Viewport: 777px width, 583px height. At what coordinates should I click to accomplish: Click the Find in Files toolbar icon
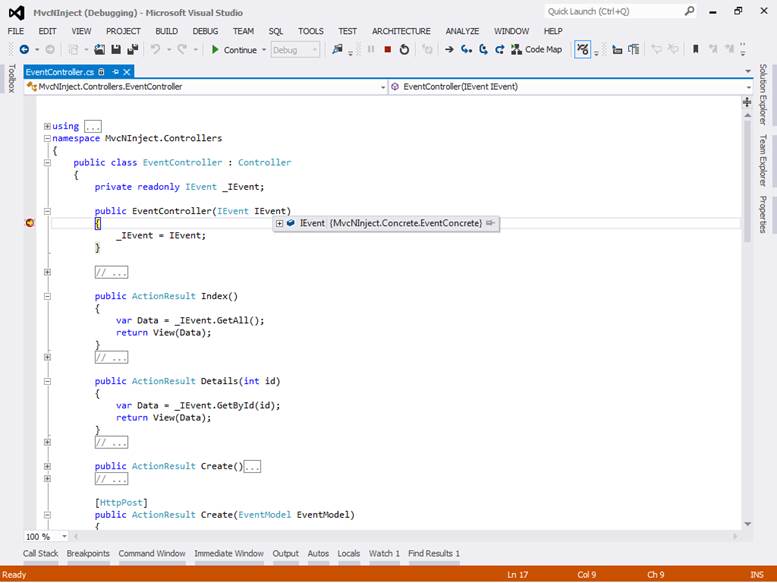pyautogui.click(x=337, y=50)
